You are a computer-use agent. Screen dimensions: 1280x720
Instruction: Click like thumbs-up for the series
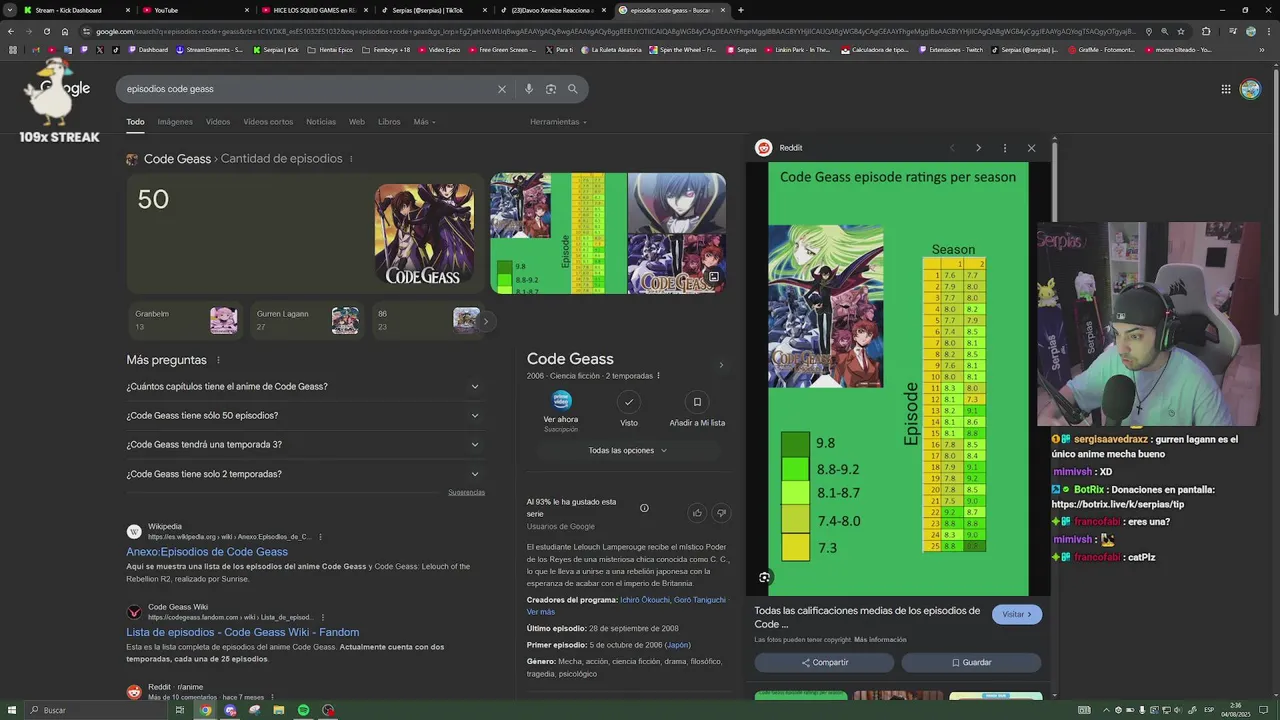(697, 513)
